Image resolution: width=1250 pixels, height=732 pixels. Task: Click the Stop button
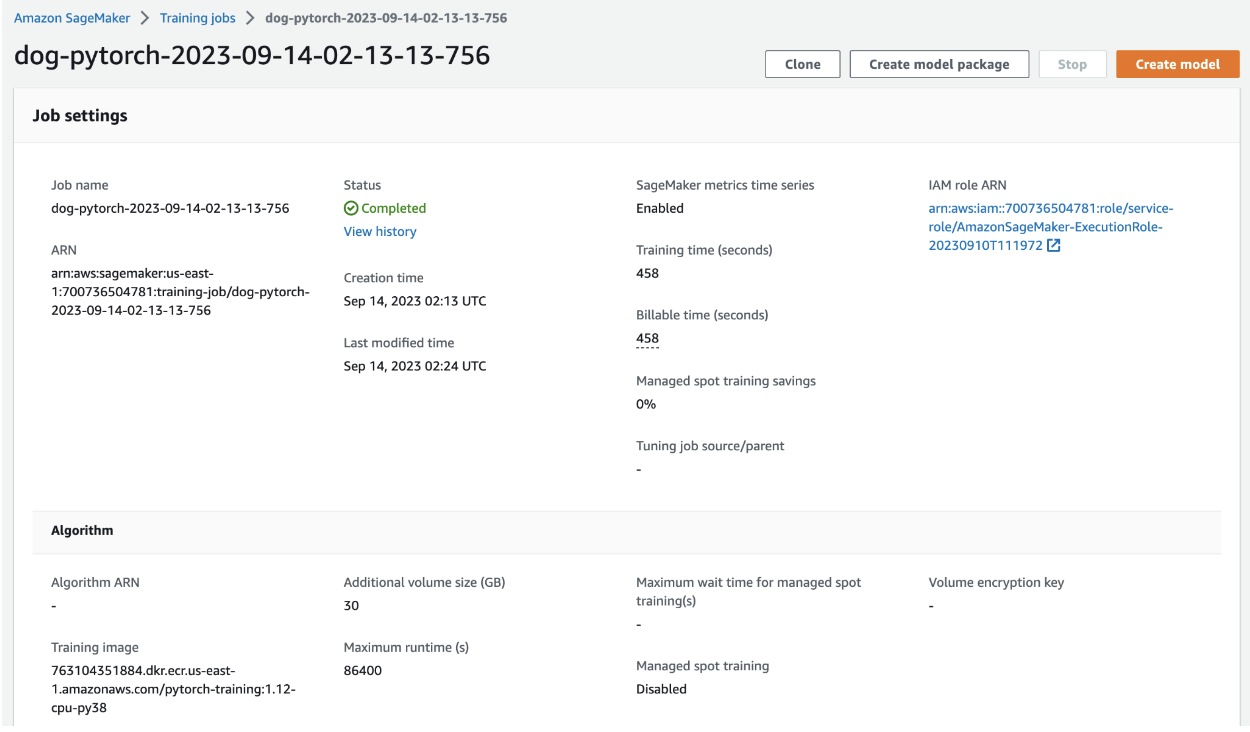[1072, 64]
